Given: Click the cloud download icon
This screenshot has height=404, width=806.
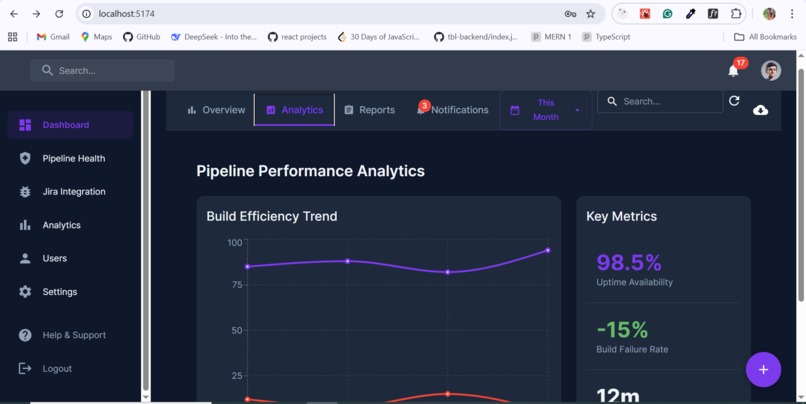Looking at the screenshot, I should 760,110.
